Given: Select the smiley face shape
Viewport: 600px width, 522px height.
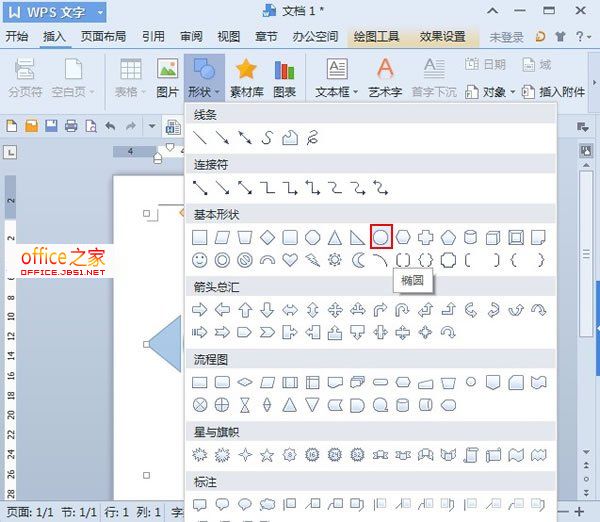Looking at the screenshot, I should pos(200,260).
